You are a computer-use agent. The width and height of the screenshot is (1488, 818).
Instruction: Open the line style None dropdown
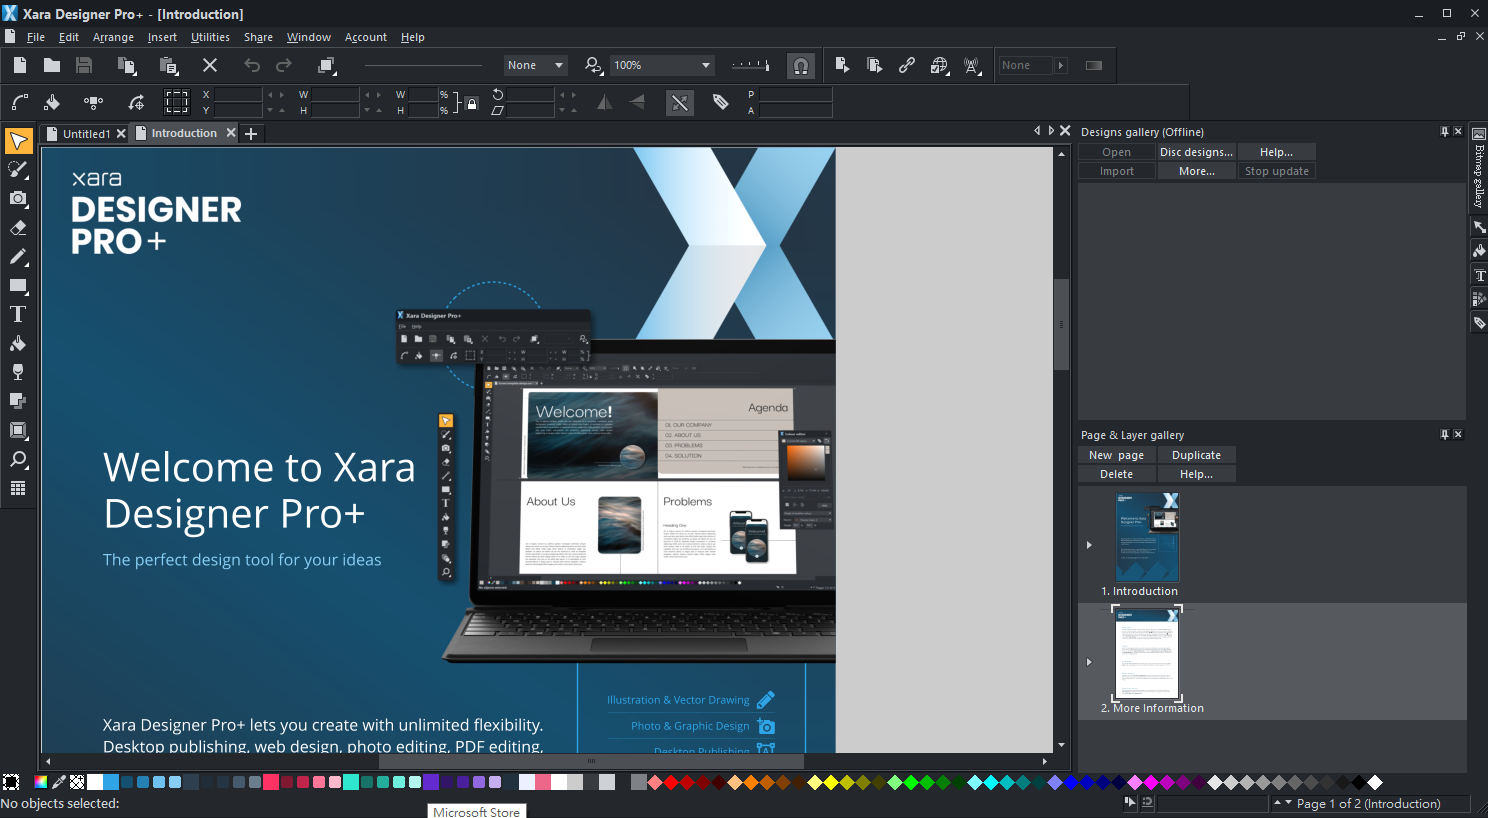pos(558,65)
